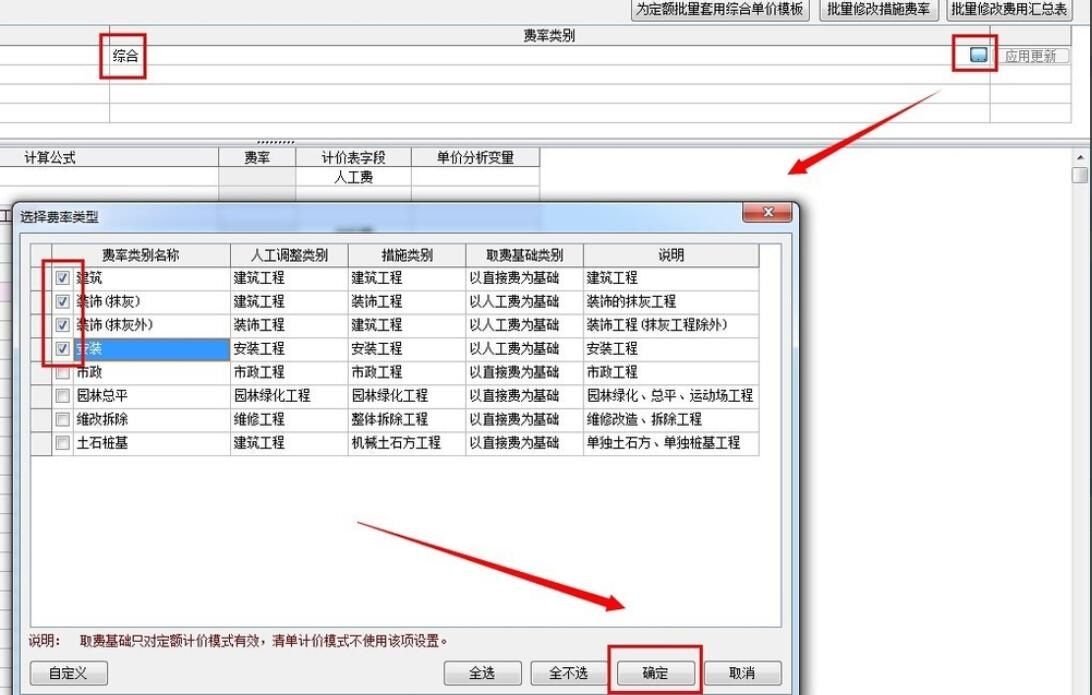Click the 单价分析变量 column header
The image size is (1092, 695).
coord(476,157)
